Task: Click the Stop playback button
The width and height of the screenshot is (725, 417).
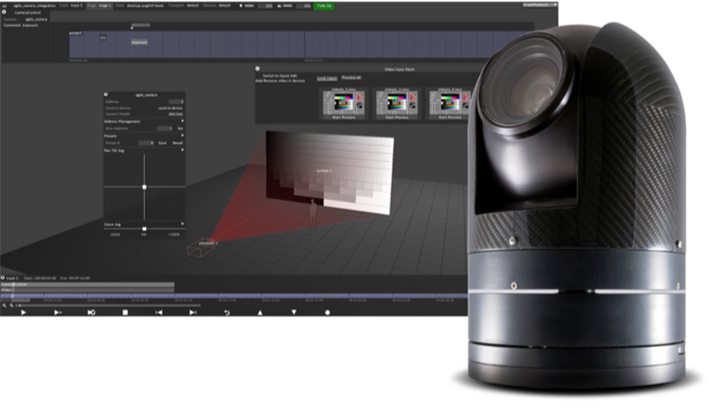Action: coord(124,313)
